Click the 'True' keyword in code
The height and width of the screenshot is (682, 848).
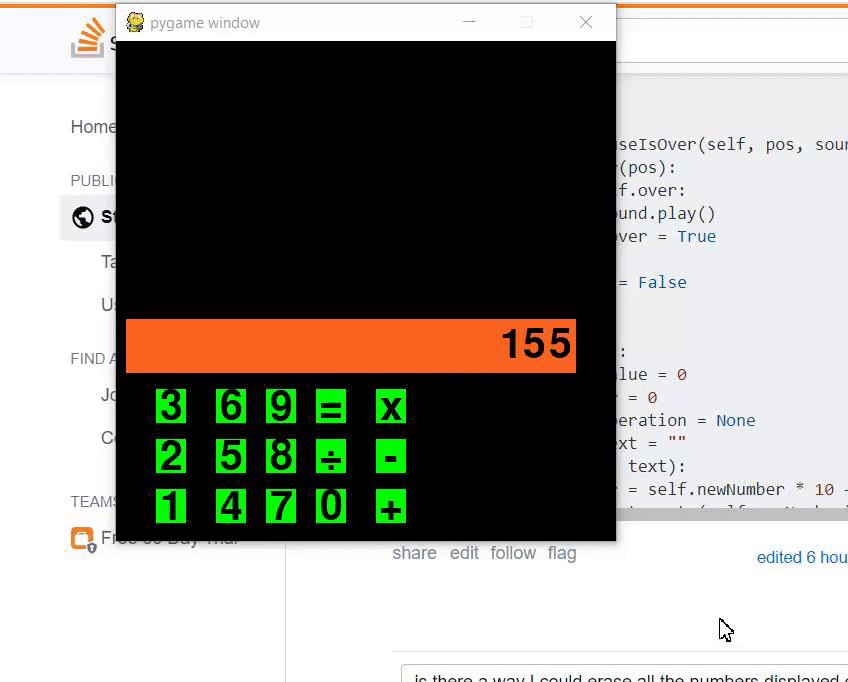[697, 236]
